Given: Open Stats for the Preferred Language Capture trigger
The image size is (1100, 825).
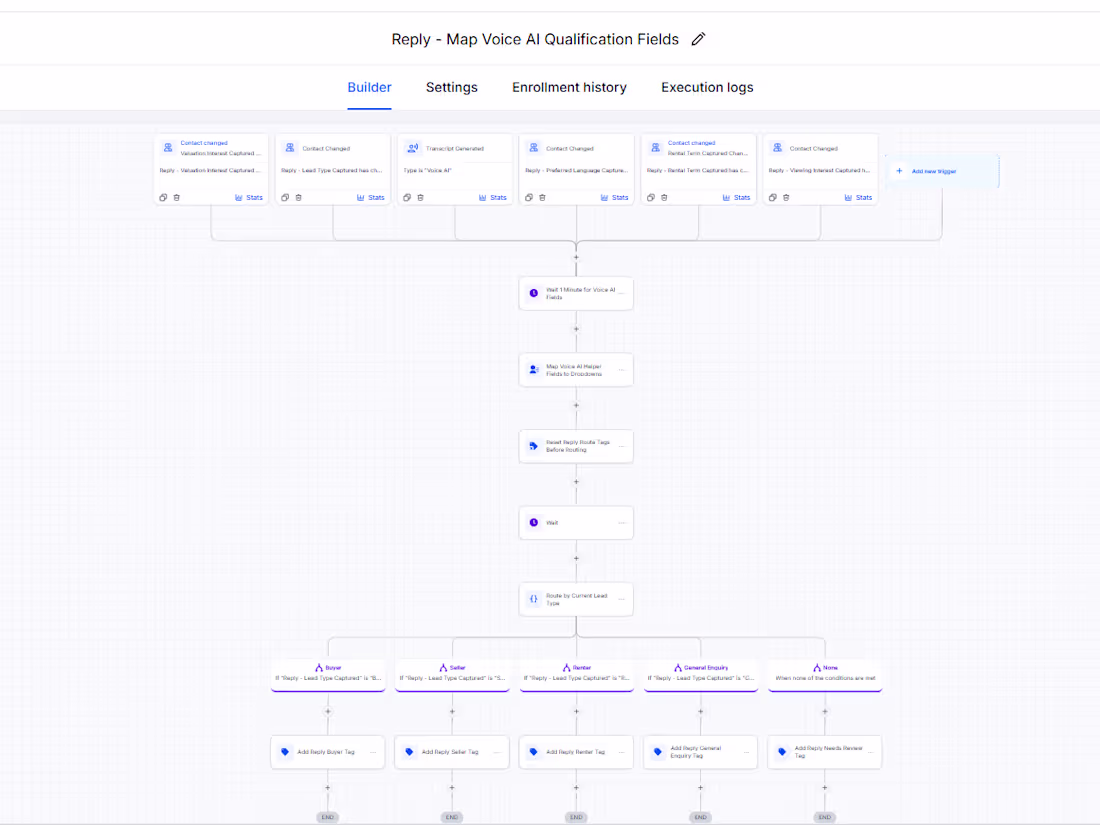Looking at the screenshot, I should pyautogui.click(x=615, y=198).
